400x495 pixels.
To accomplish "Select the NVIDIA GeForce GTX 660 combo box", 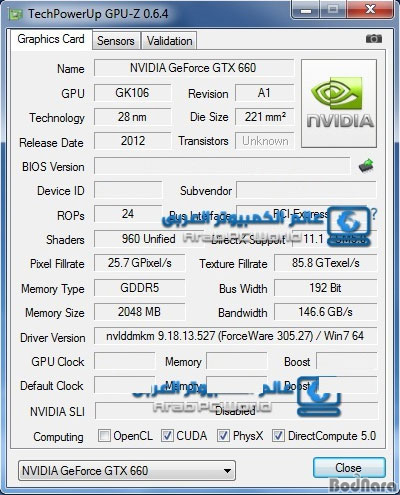I will point(127,471).
